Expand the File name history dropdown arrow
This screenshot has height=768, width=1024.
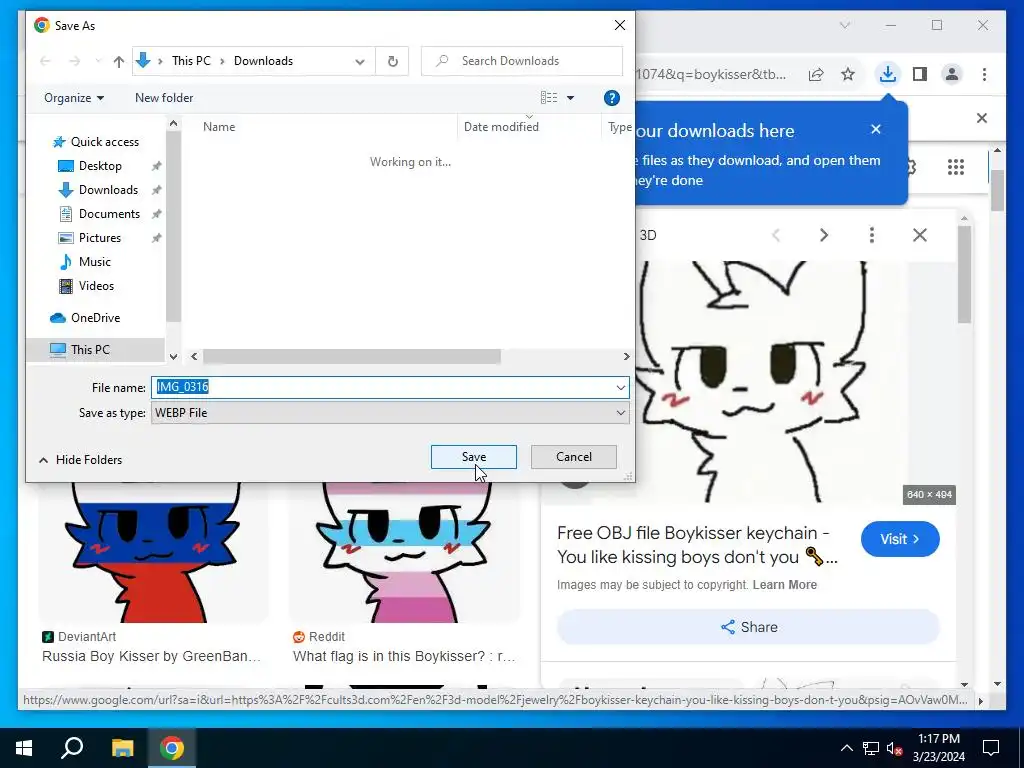(620, 387)
